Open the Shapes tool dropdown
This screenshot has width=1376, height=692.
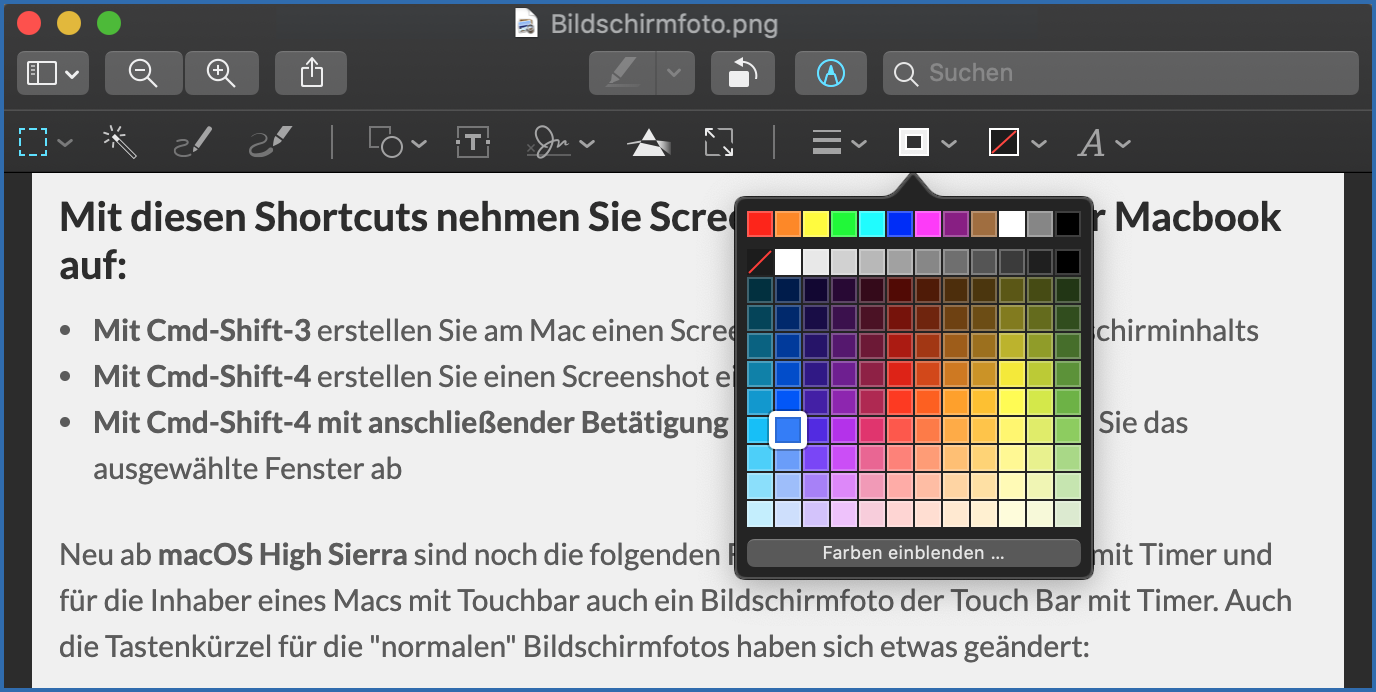pos(396,143)
